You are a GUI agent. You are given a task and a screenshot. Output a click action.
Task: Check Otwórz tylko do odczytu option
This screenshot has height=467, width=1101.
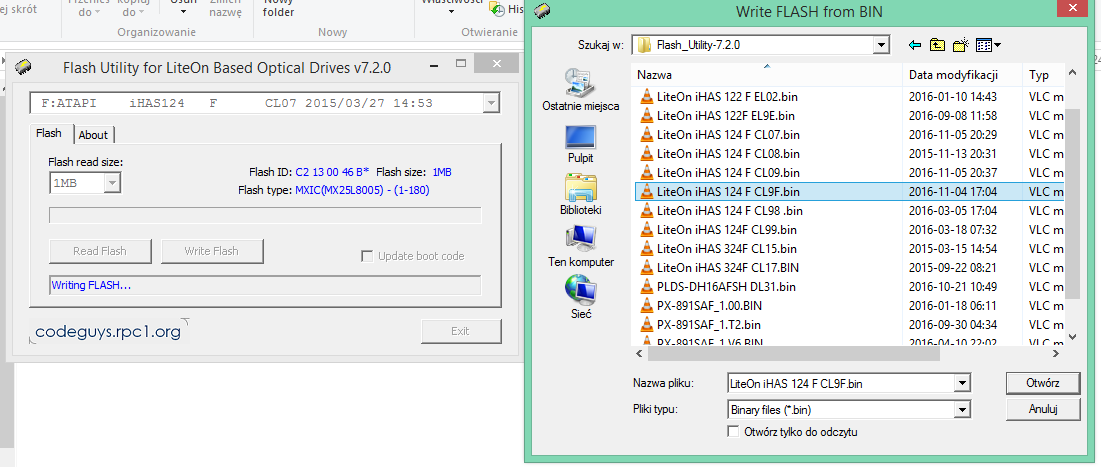(733, 431)
